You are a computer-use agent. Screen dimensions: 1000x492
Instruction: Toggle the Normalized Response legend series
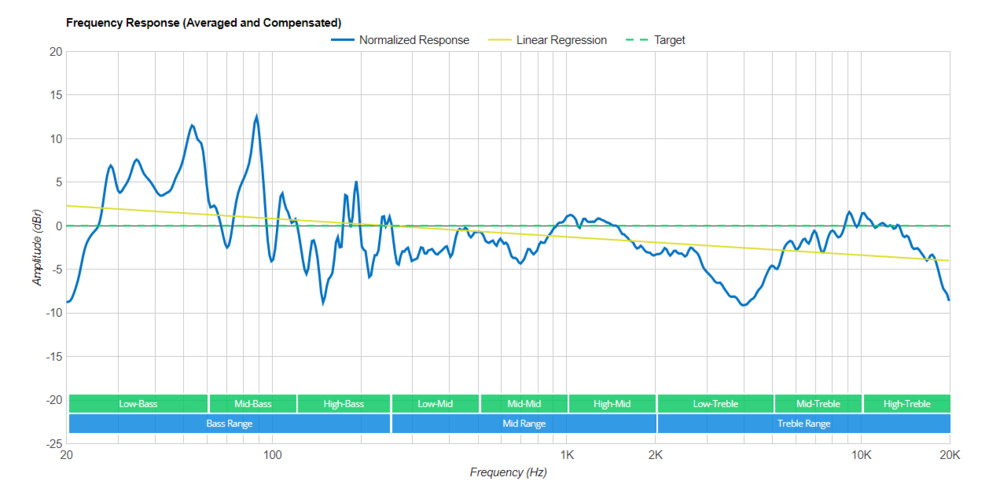413,40
